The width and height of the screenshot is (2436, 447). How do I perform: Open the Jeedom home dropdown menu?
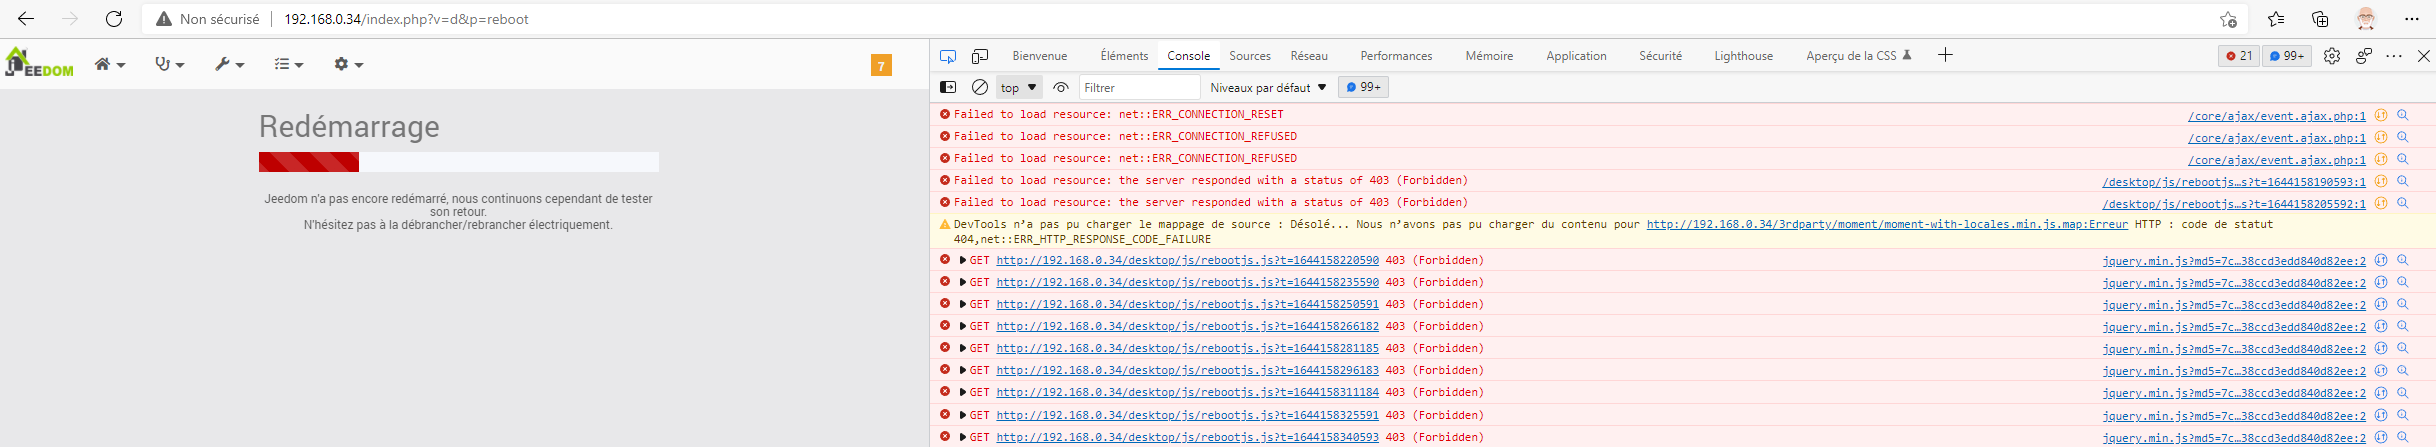click(x=109, y=64)
